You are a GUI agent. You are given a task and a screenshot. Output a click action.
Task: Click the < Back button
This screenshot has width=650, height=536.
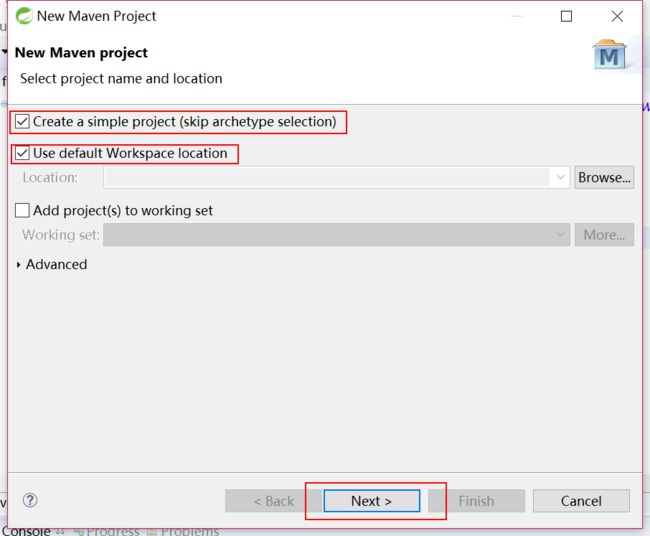[x=274, y=501]
